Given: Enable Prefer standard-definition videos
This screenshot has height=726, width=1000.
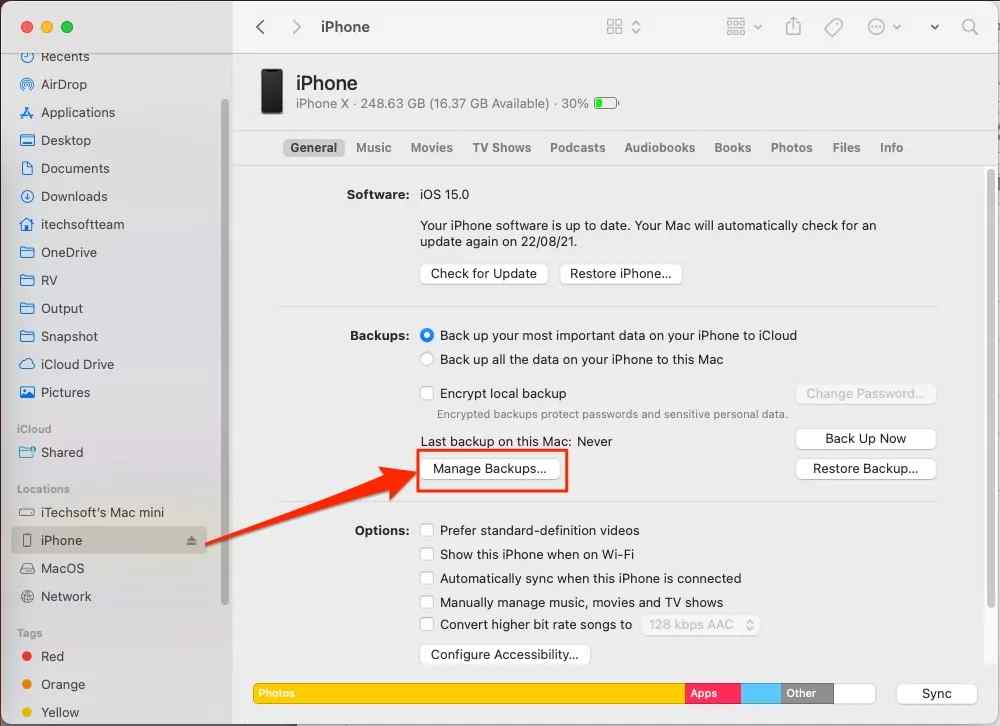Looking at the screenshot, I should [427, 531].
